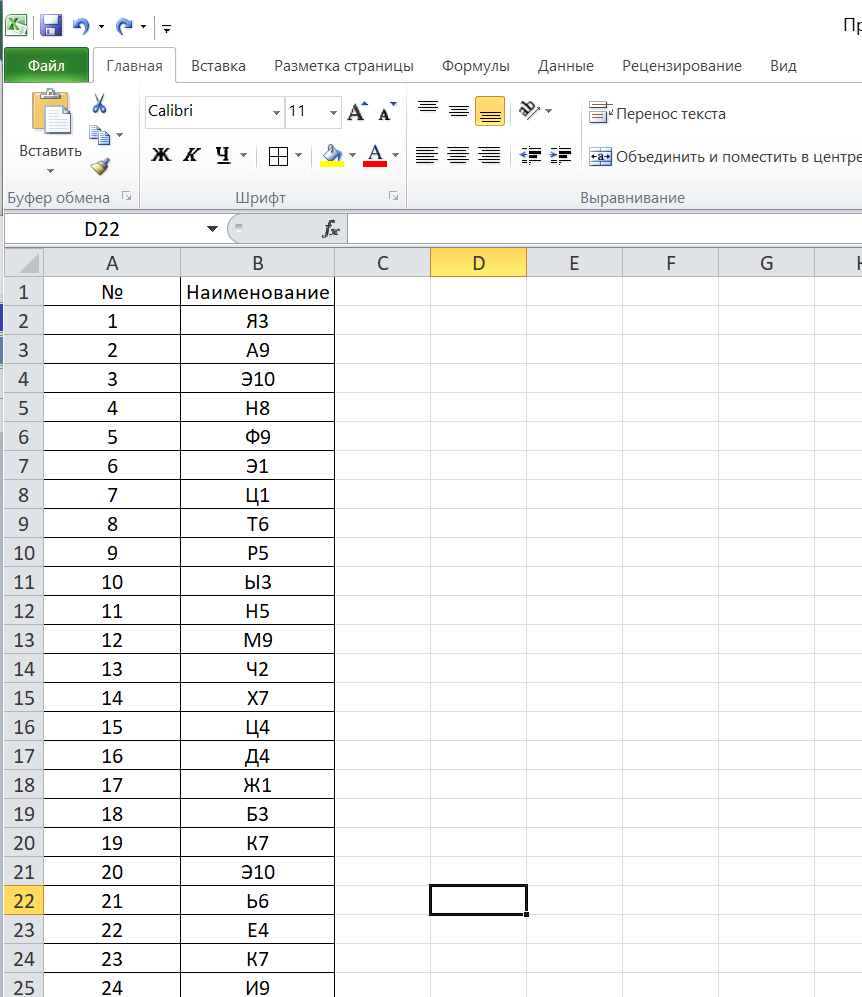Align text to middle of cell
The image size is (862, 997).
459,111
